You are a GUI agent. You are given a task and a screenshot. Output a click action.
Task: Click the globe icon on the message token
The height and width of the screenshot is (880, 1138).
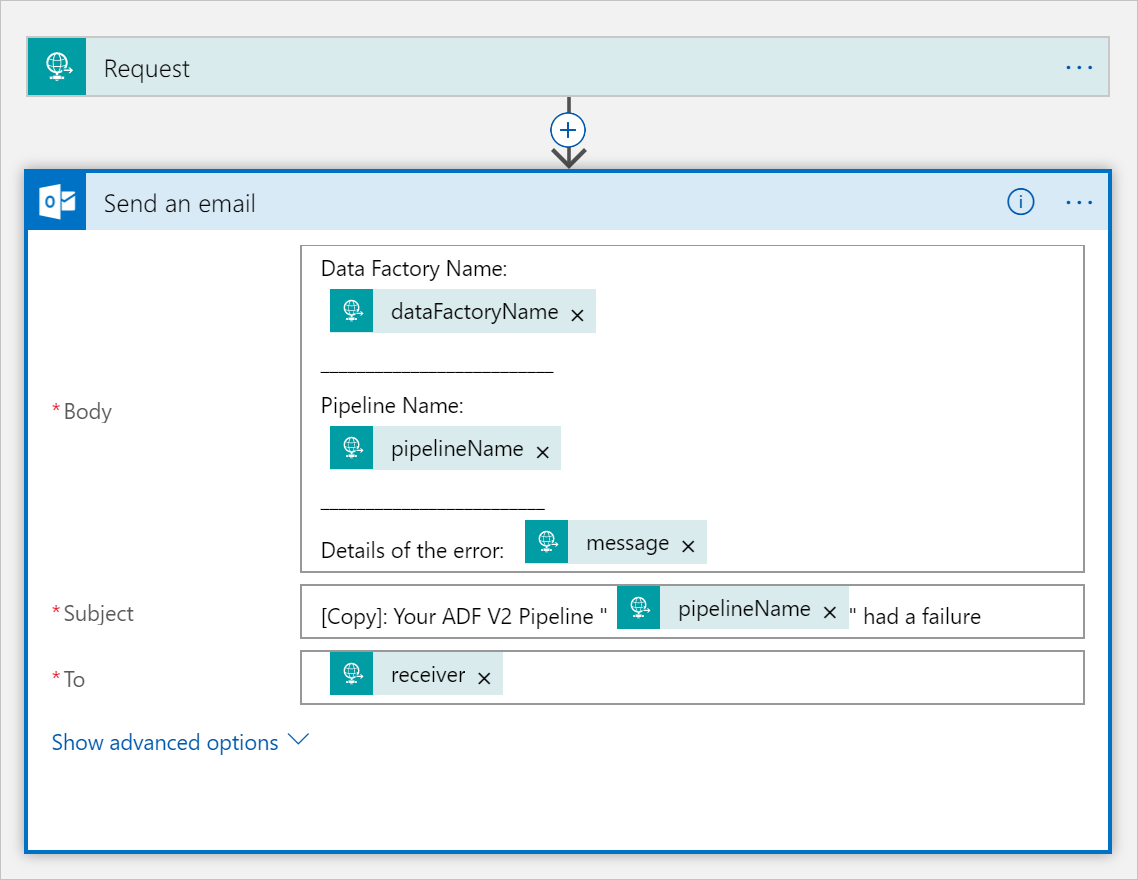(x=546, y=541)
